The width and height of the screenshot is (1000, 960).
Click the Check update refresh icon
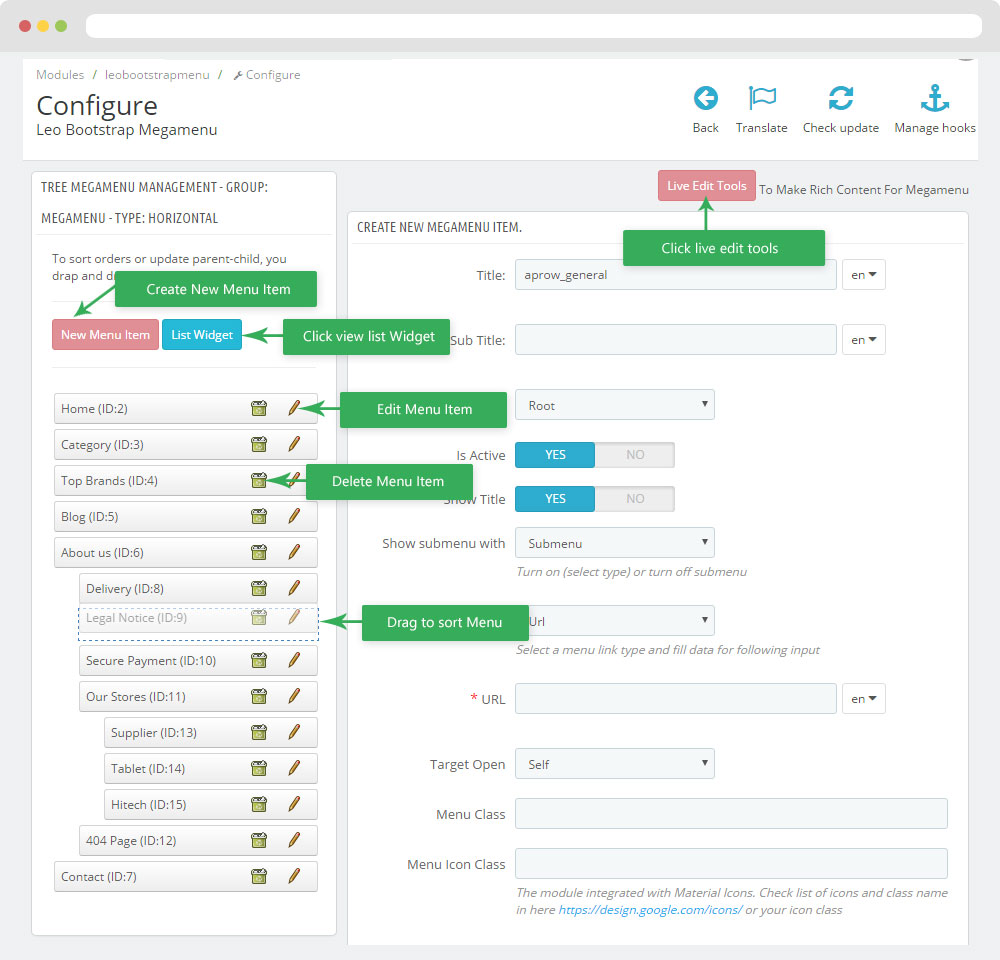click(x=840, y=98)
